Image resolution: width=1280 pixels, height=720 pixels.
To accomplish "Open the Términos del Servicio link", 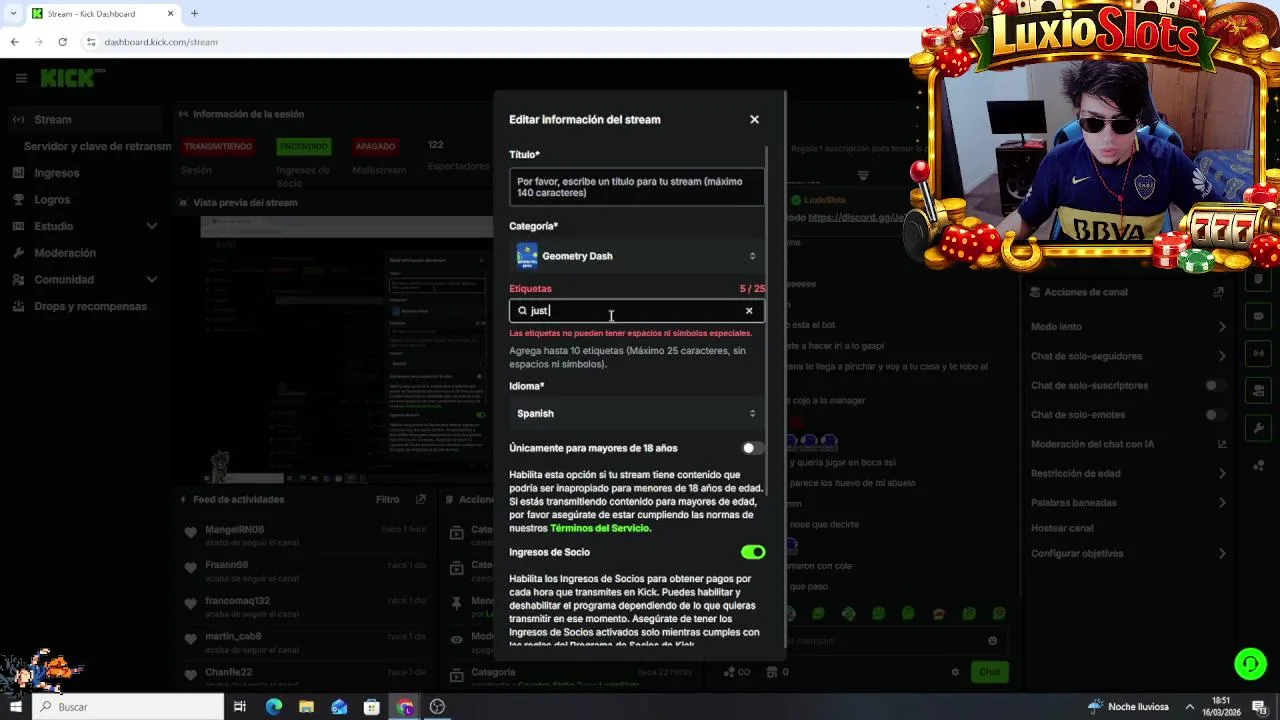I will tap(599, 528).
